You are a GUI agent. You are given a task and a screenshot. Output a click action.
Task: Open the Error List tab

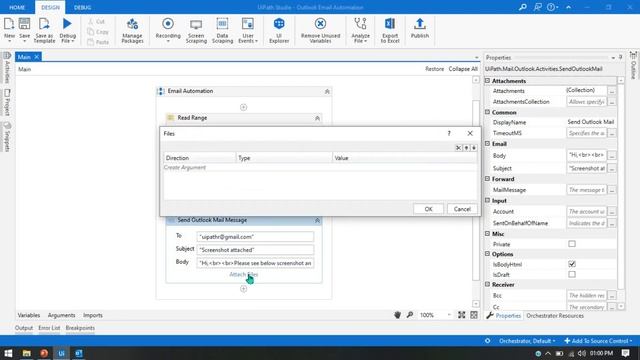coord(49,328)
